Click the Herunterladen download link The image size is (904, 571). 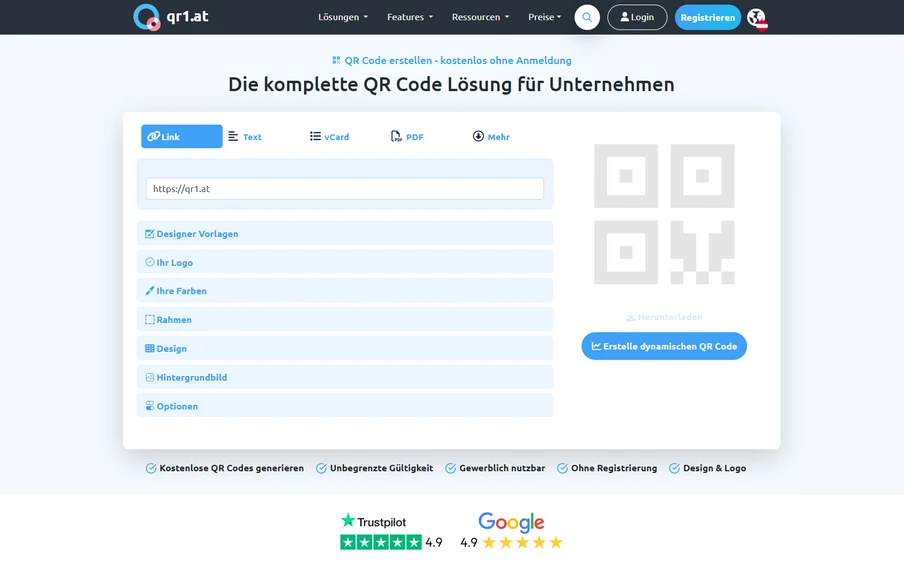664,317
